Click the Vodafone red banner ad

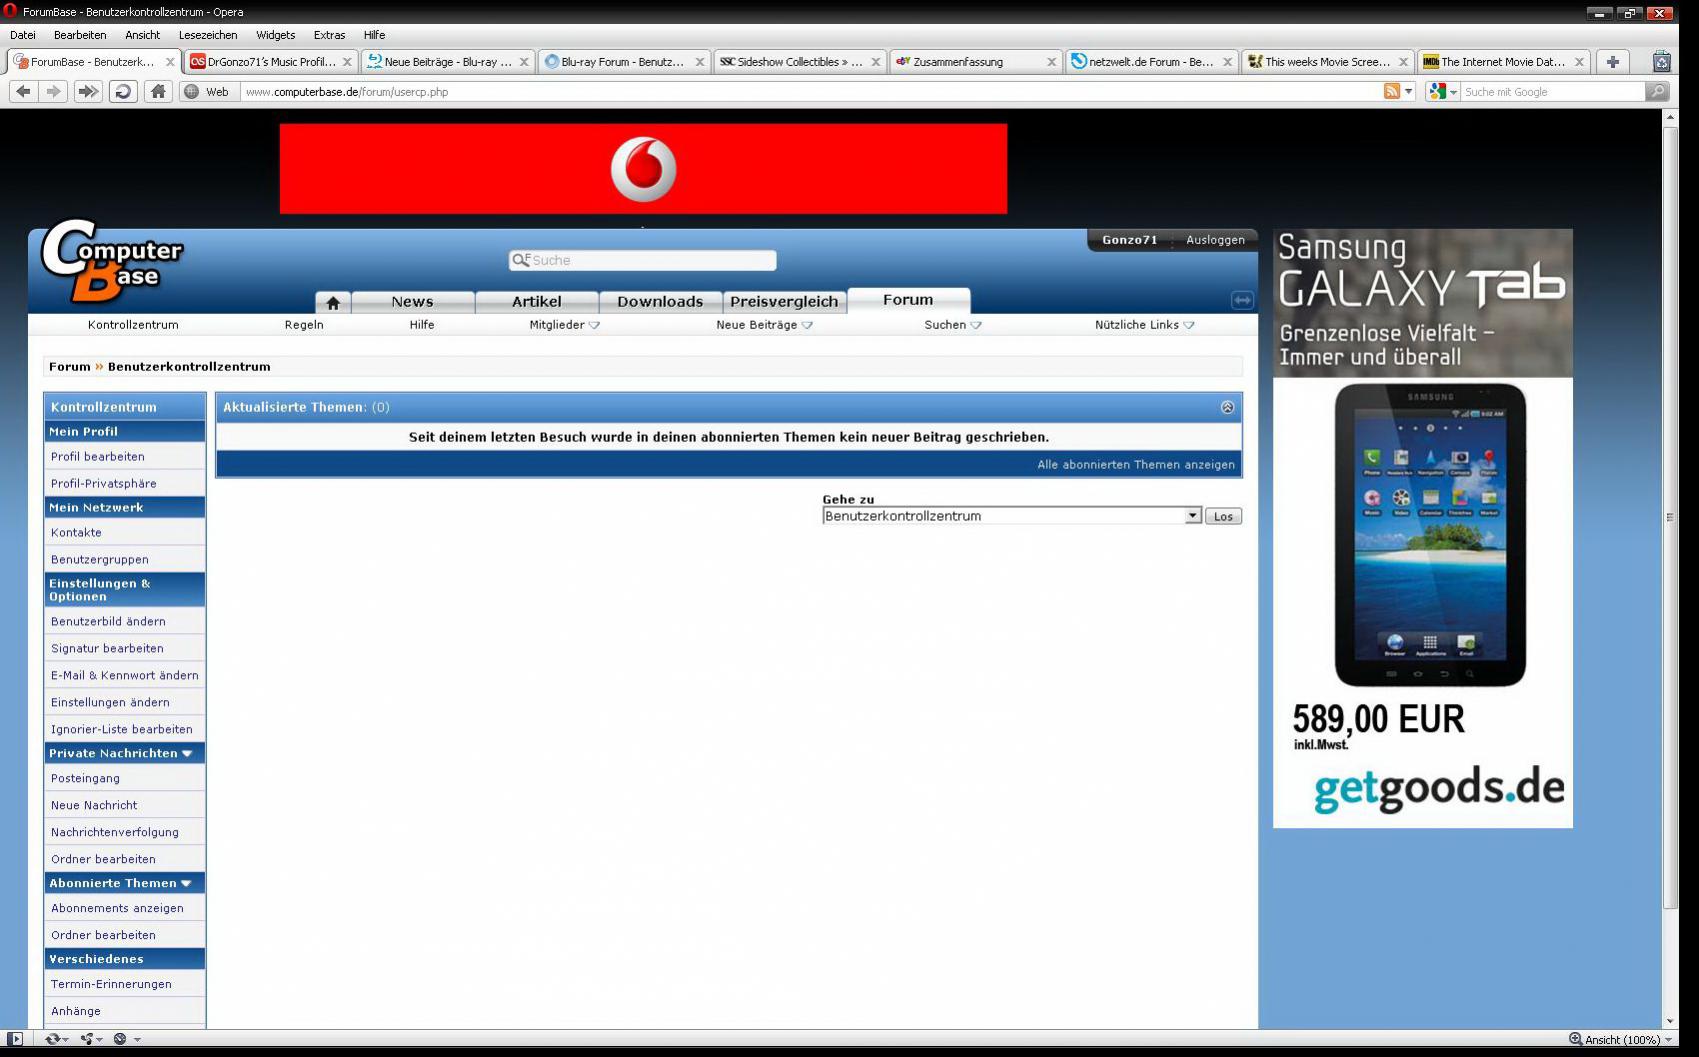click(643, 168)
